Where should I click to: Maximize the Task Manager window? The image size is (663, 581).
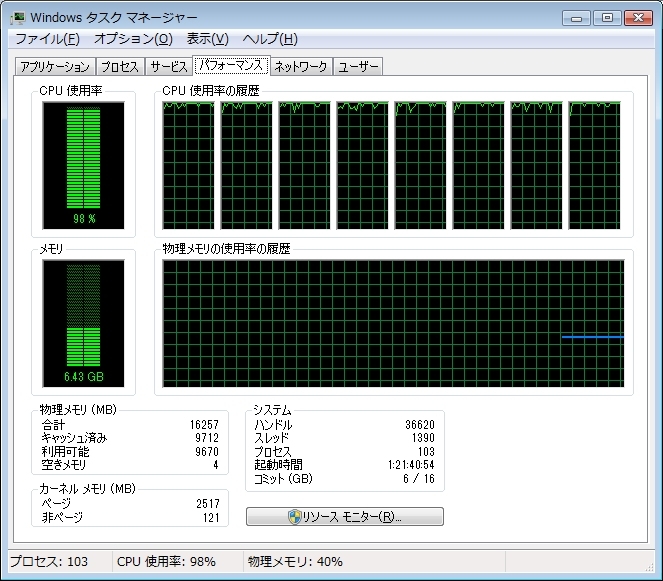(x=607, y=18)
